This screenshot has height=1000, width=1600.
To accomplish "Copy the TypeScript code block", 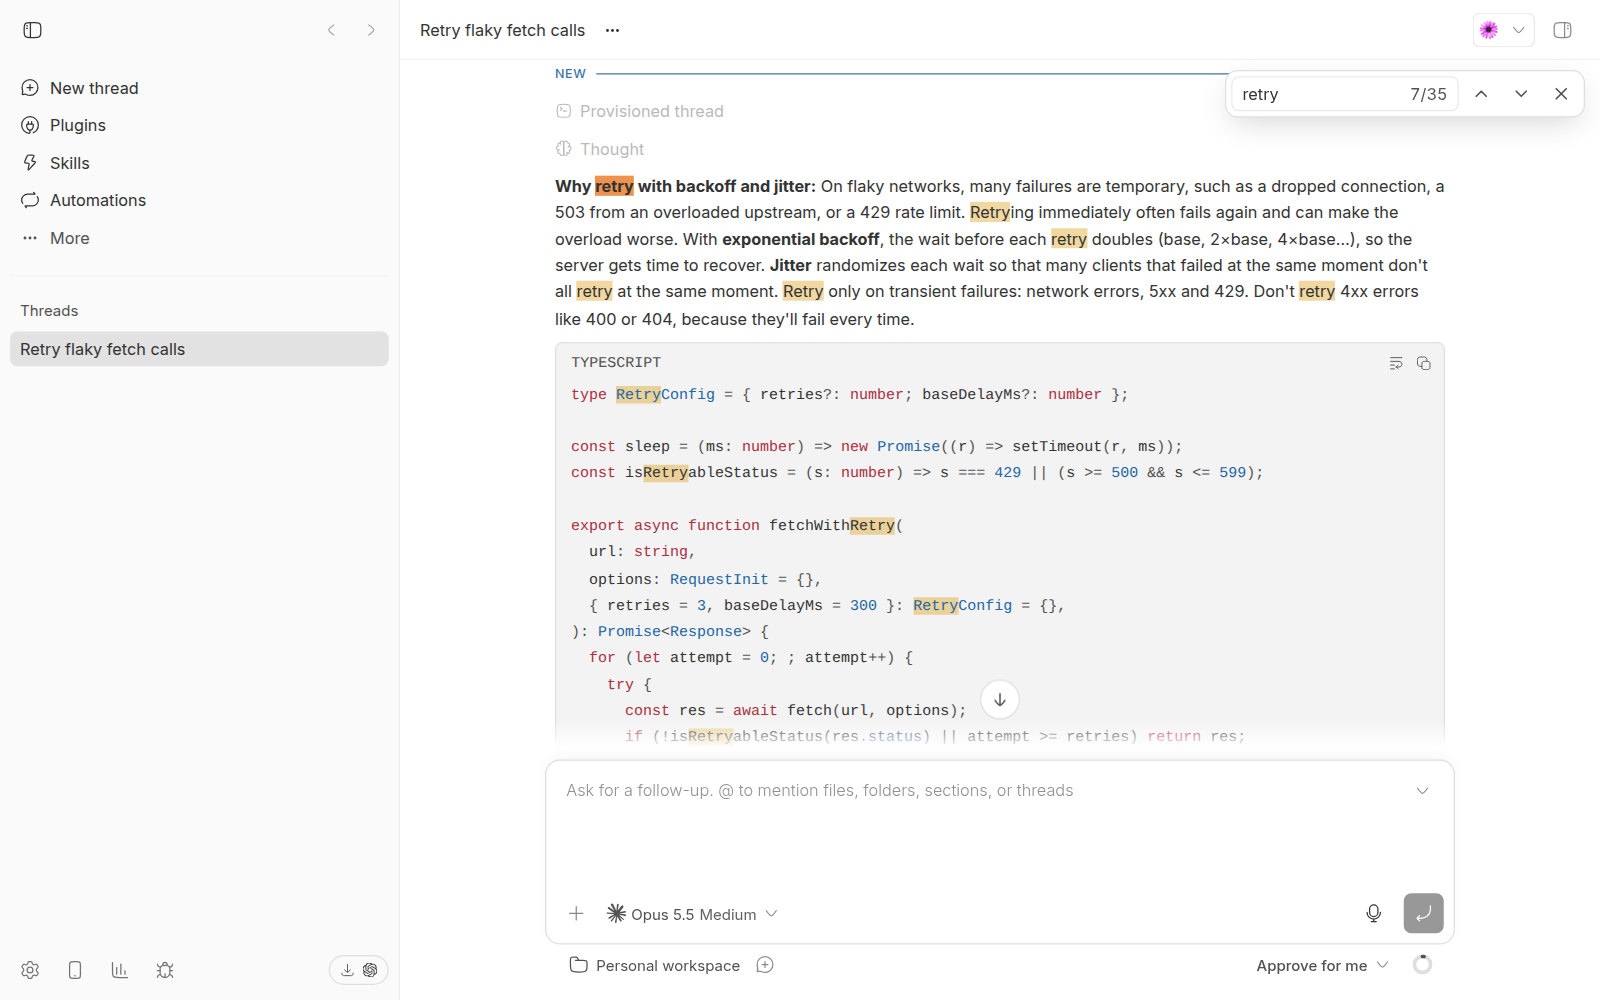I will coord(1424,363).
